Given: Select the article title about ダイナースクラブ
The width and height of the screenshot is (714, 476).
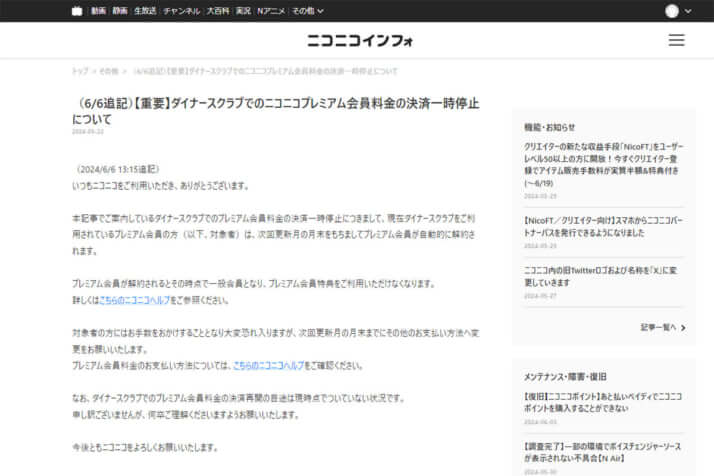Looking at the screenshot, I should click(x=275, y=111).
